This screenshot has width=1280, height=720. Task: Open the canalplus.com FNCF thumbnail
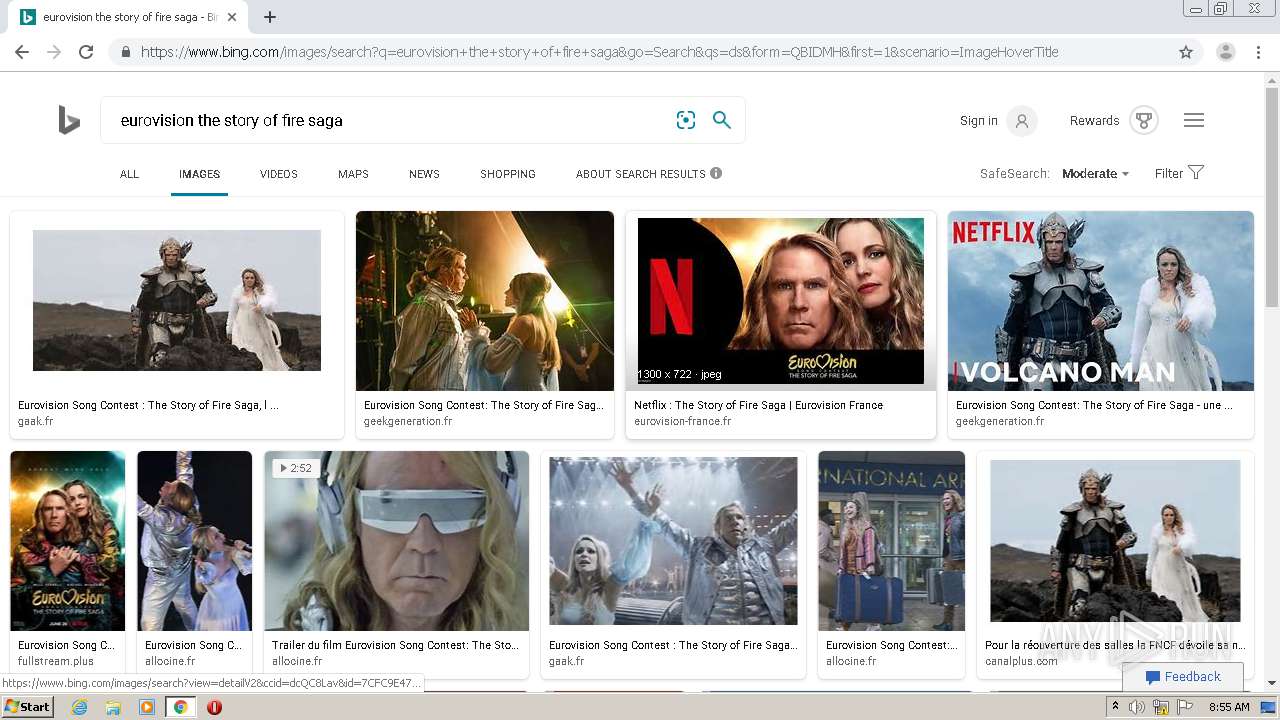pyautogui.click(x=1115, y=541)
